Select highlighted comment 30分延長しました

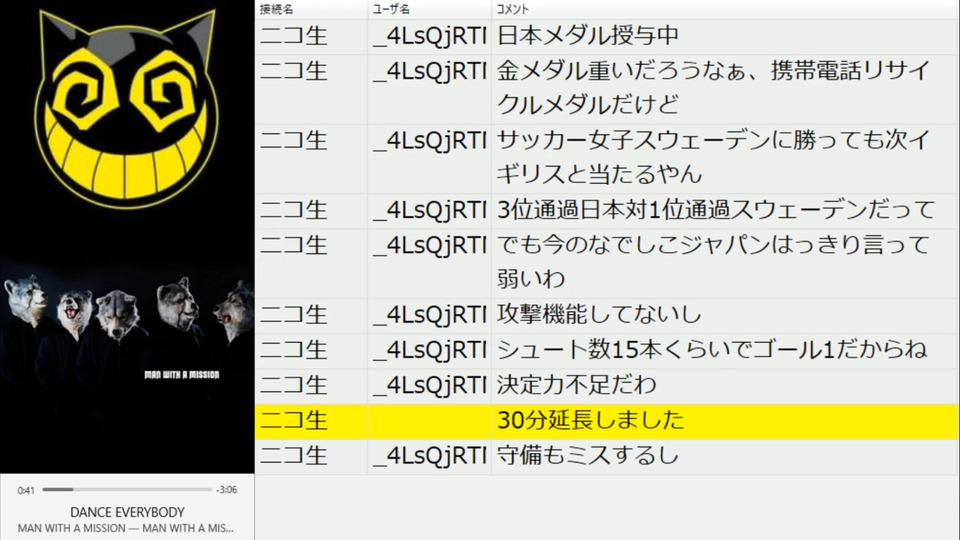coord(590,421)
